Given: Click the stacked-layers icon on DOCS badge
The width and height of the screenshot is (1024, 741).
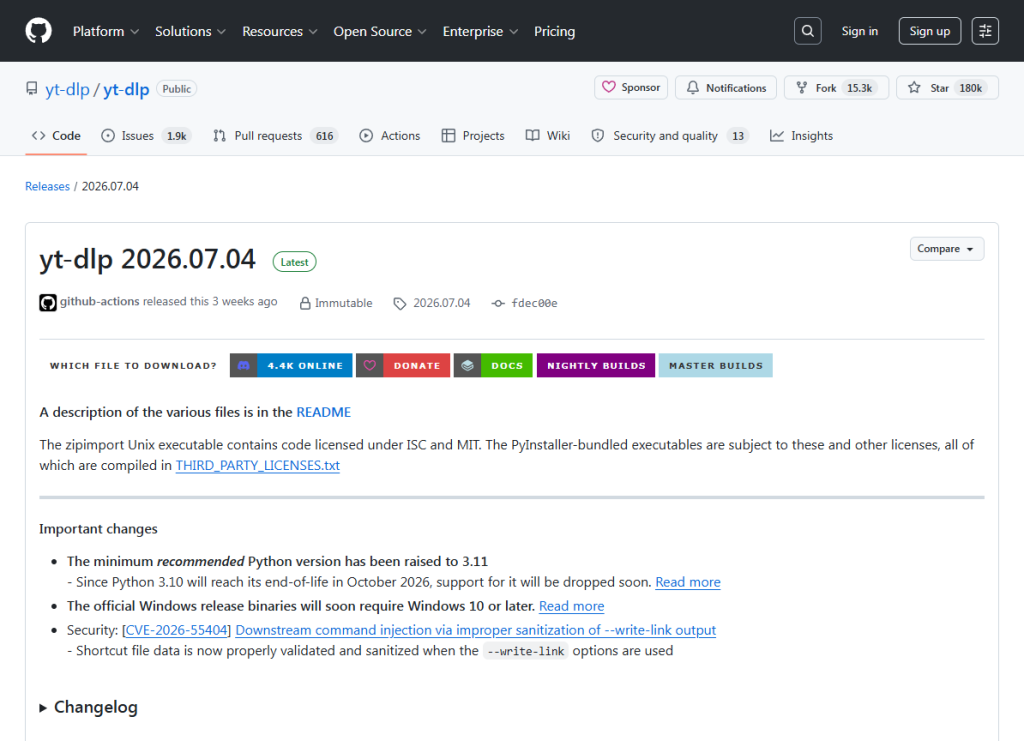Looking at the screenshot, I should 468,366.
